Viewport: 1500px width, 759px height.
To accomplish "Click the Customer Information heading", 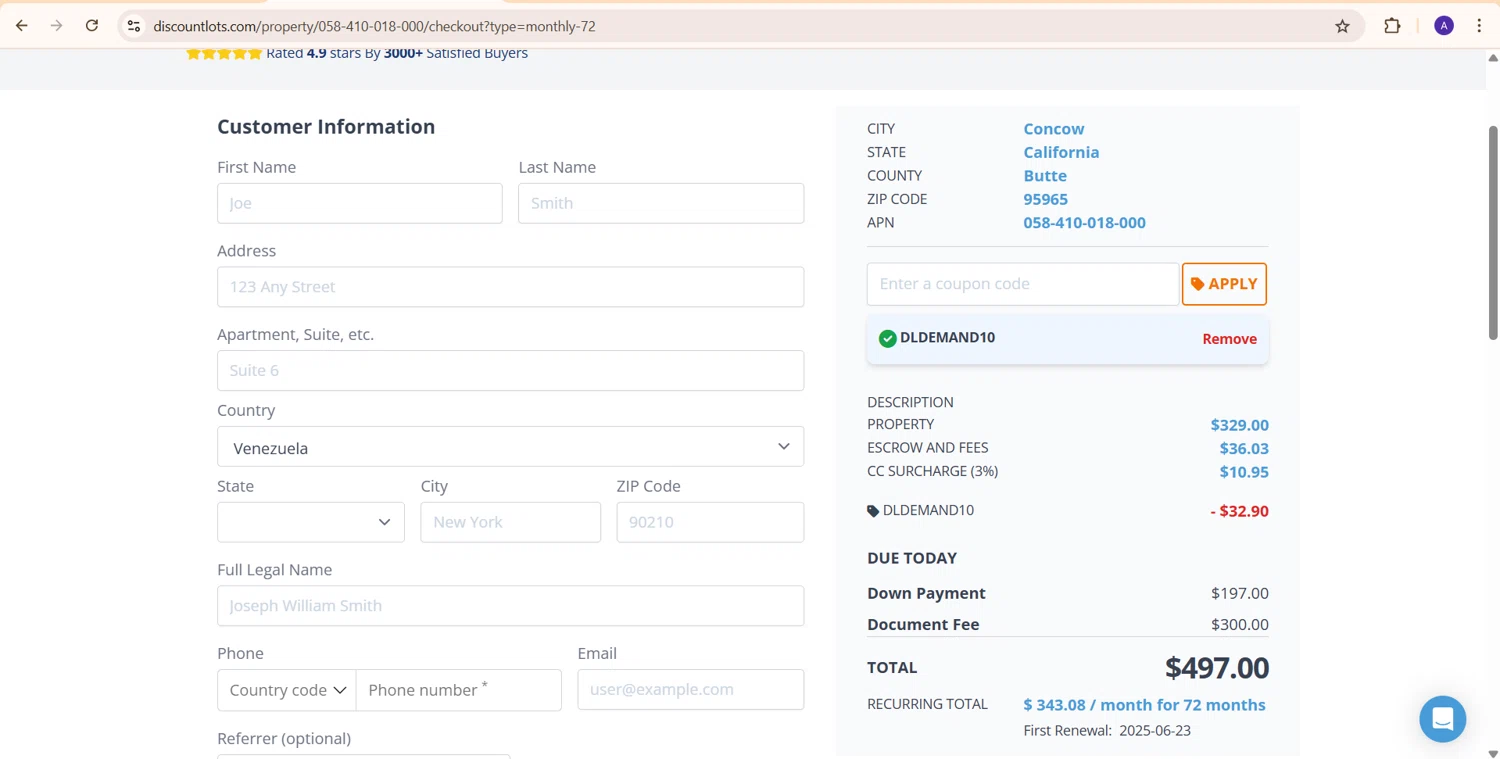I will [326, 126].
